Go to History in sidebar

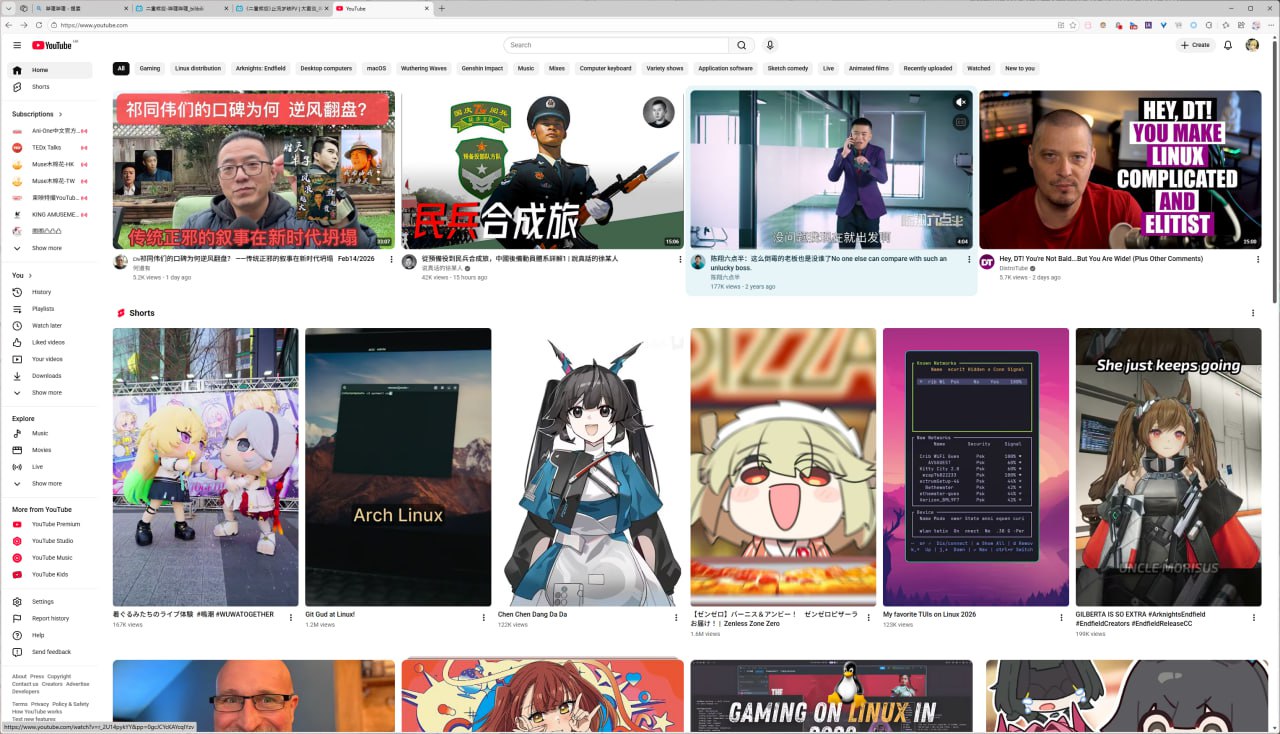pyautogui.click(x=41, y=292)
